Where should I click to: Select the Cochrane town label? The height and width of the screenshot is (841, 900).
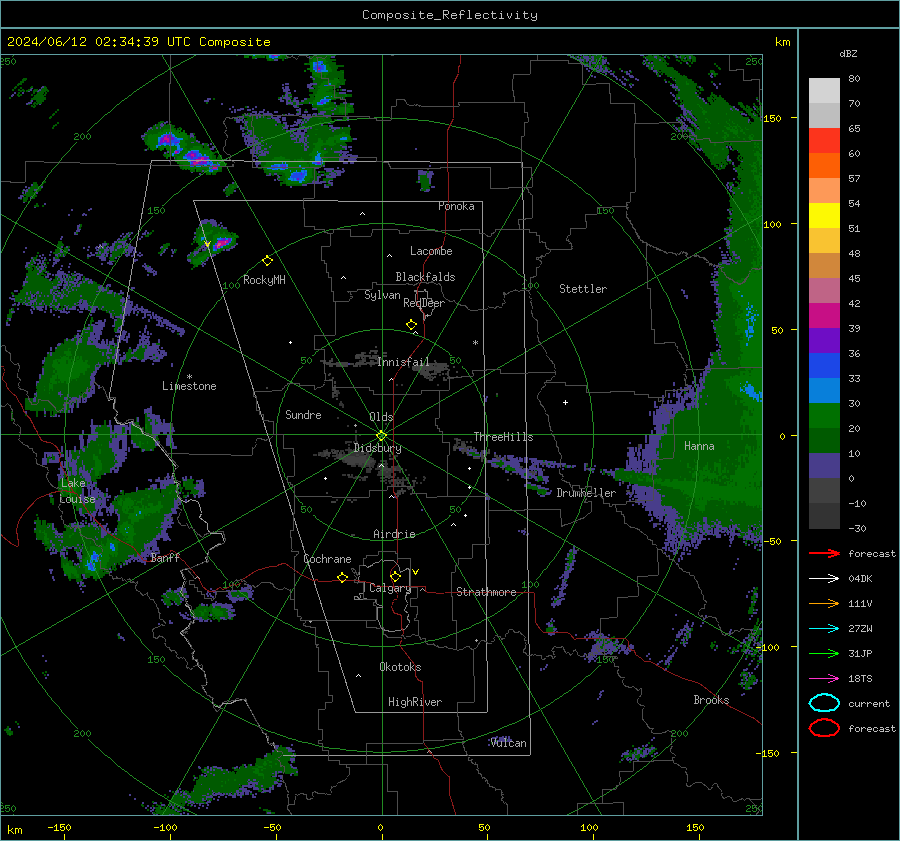pyautogui.click(x=327, y=559)
